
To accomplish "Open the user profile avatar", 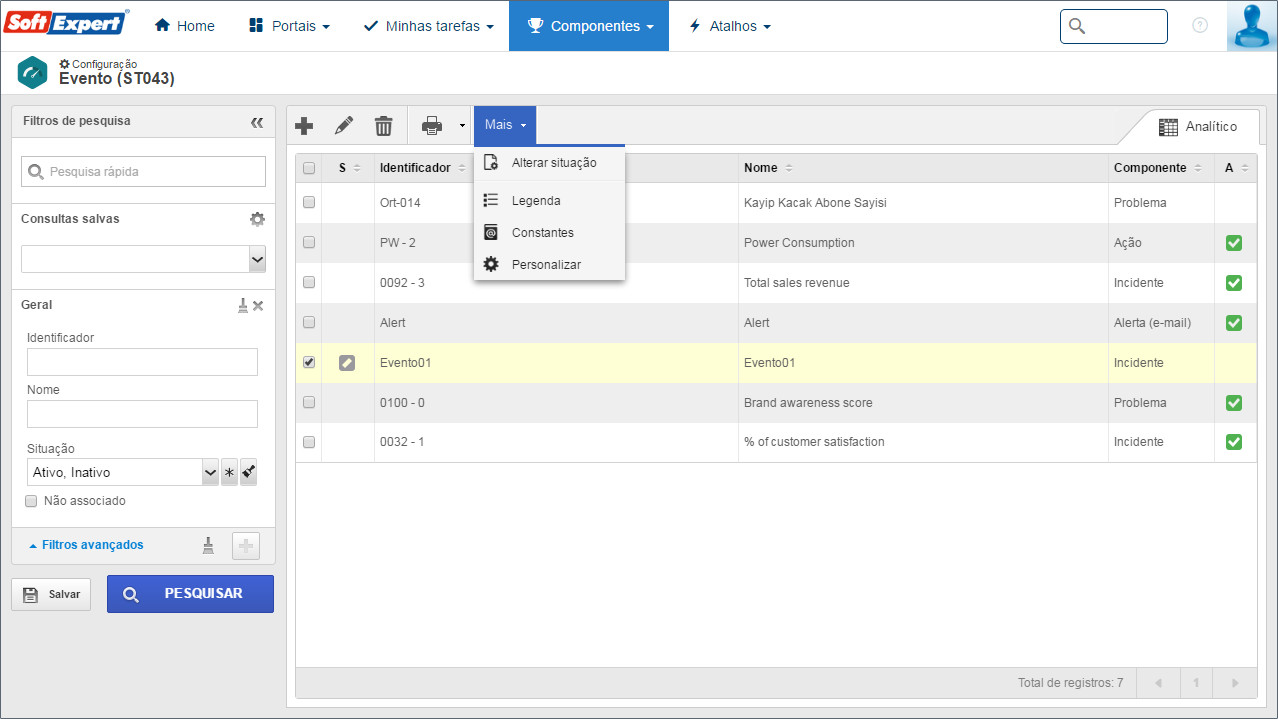I will (1252, 26).
